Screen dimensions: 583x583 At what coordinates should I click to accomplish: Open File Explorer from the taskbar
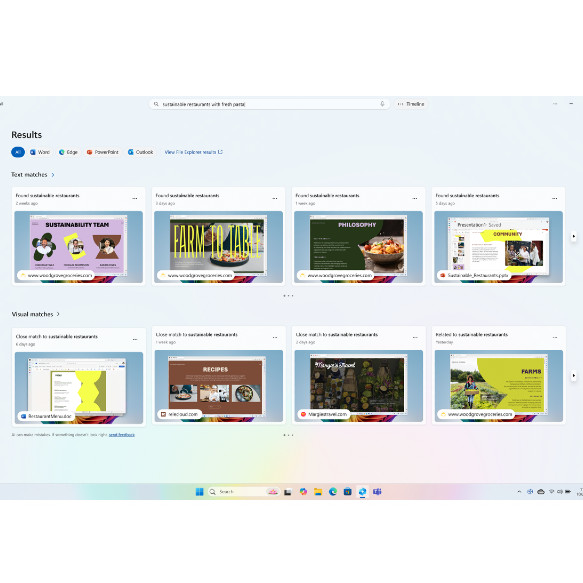click(318, 492)
